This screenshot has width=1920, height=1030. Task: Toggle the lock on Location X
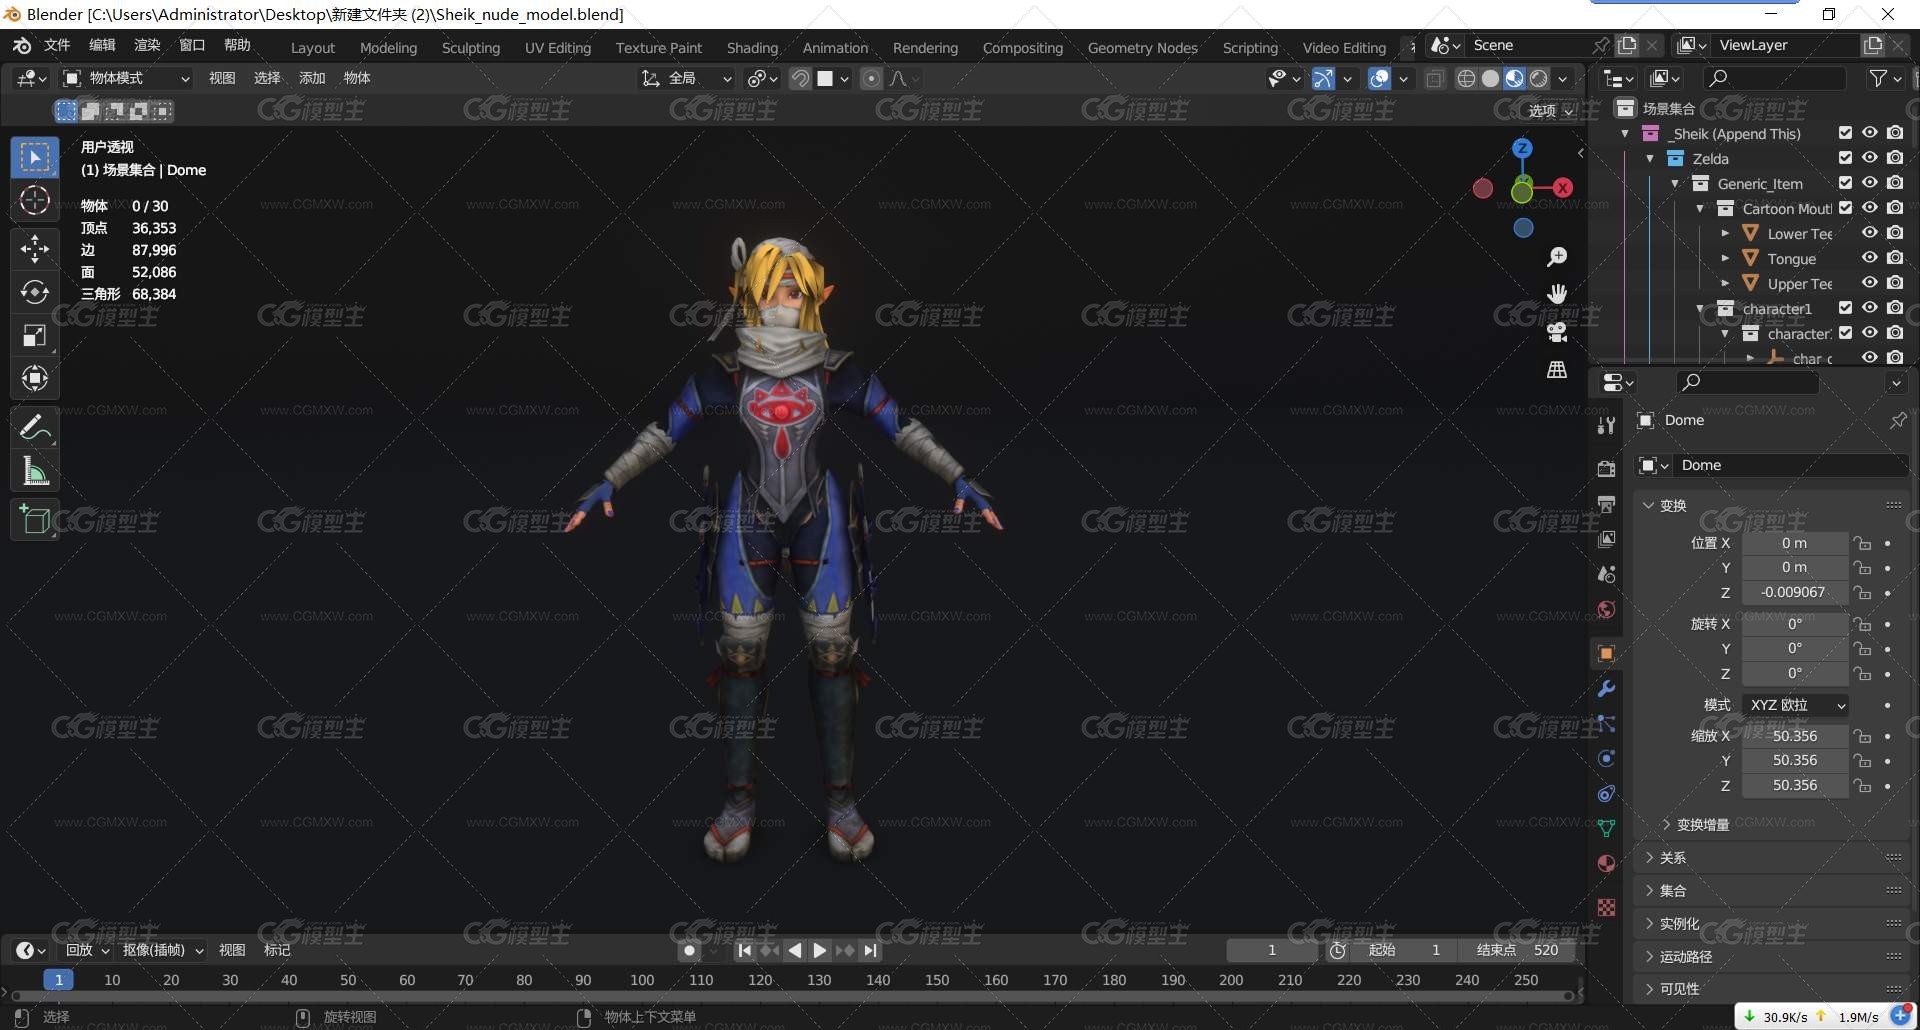1862,544
